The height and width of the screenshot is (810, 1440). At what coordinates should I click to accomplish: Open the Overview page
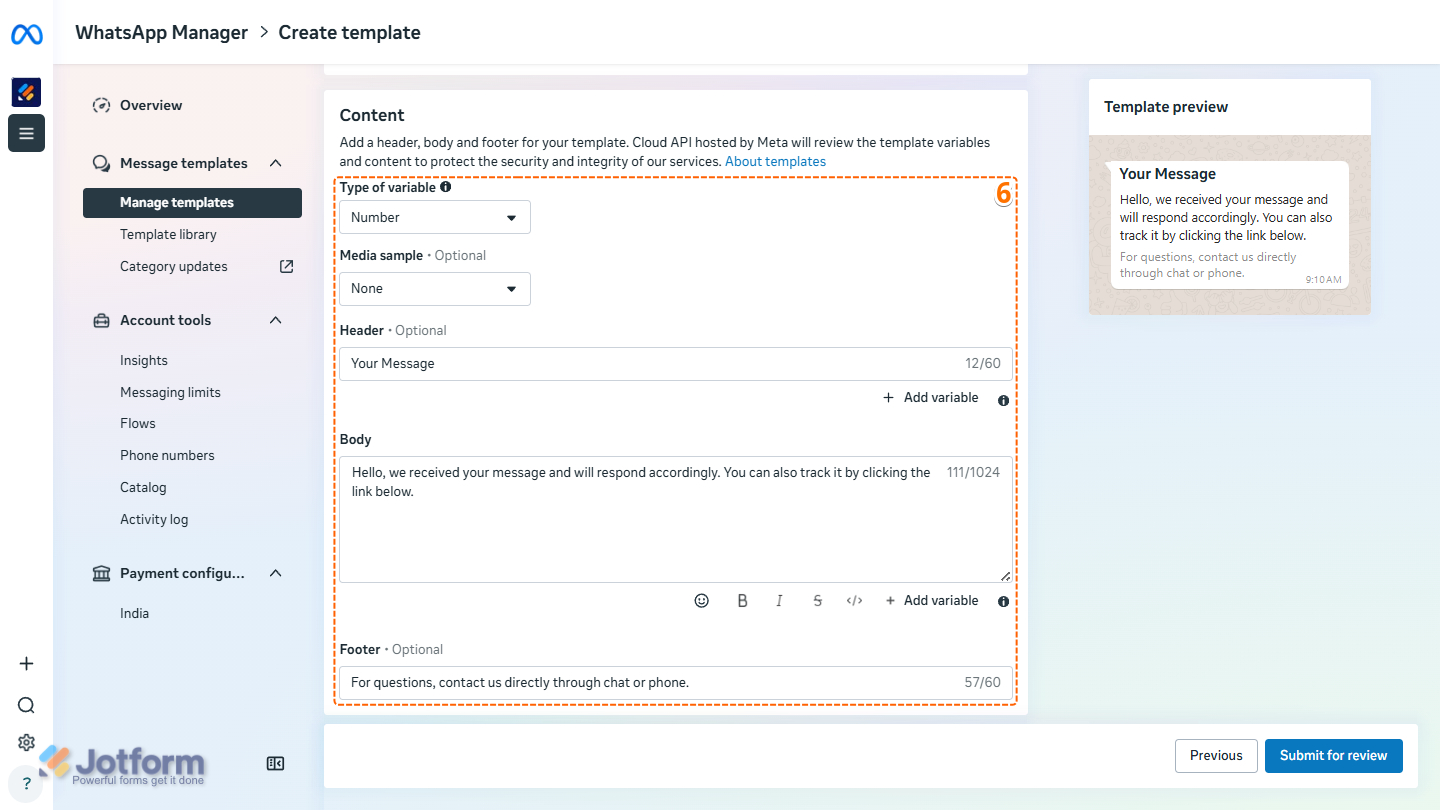pyautogui.click(x=151, y=105)
